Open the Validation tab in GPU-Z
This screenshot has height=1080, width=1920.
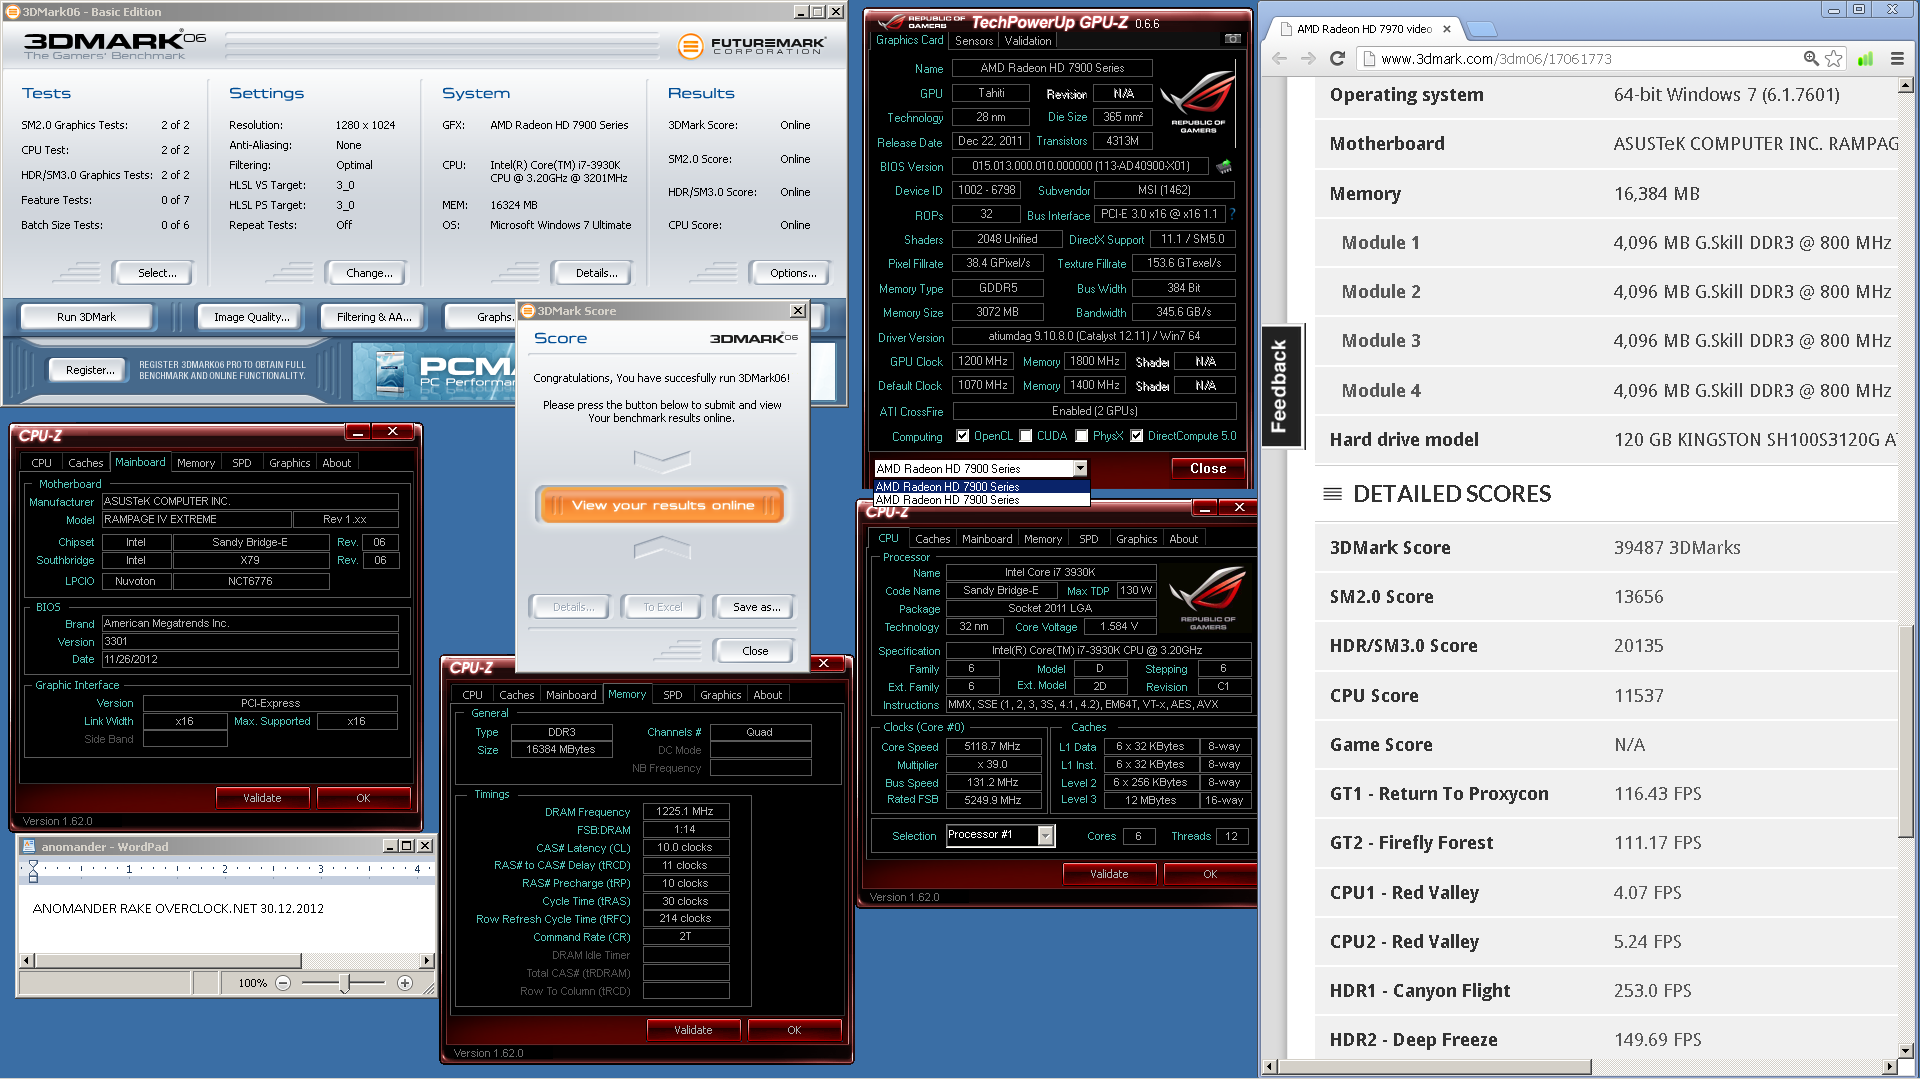pyautogui.click(x=1028, y=41)
